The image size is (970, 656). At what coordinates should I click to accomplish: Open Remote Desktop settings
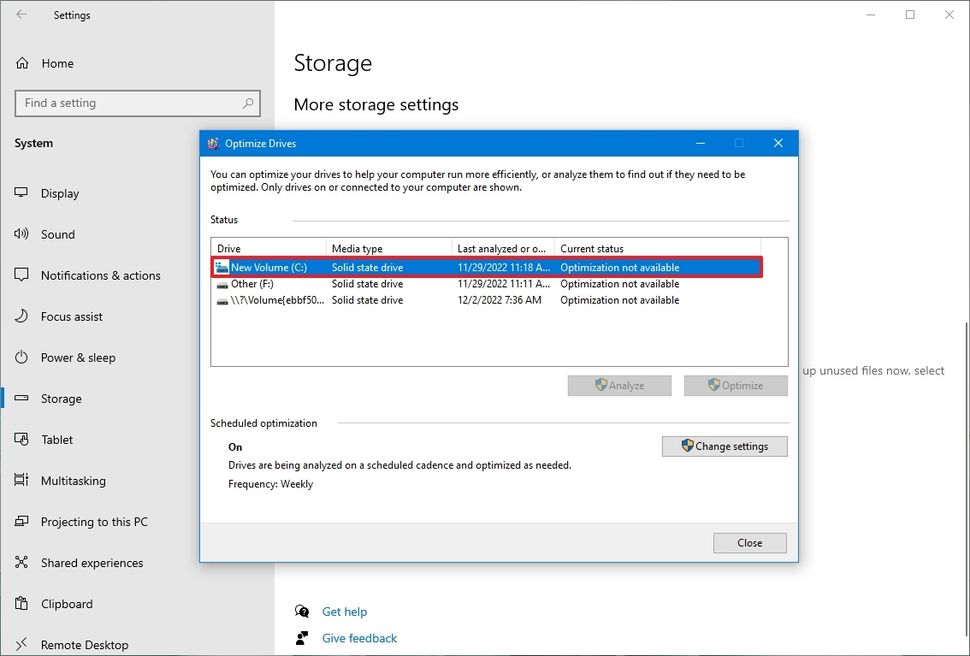pos(81,644)
